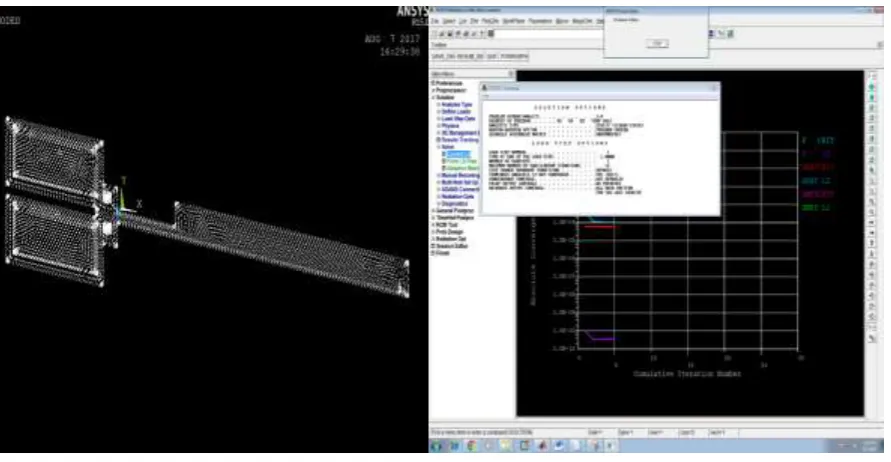
Task: Select Current LS under Solve
Action: 457,153
